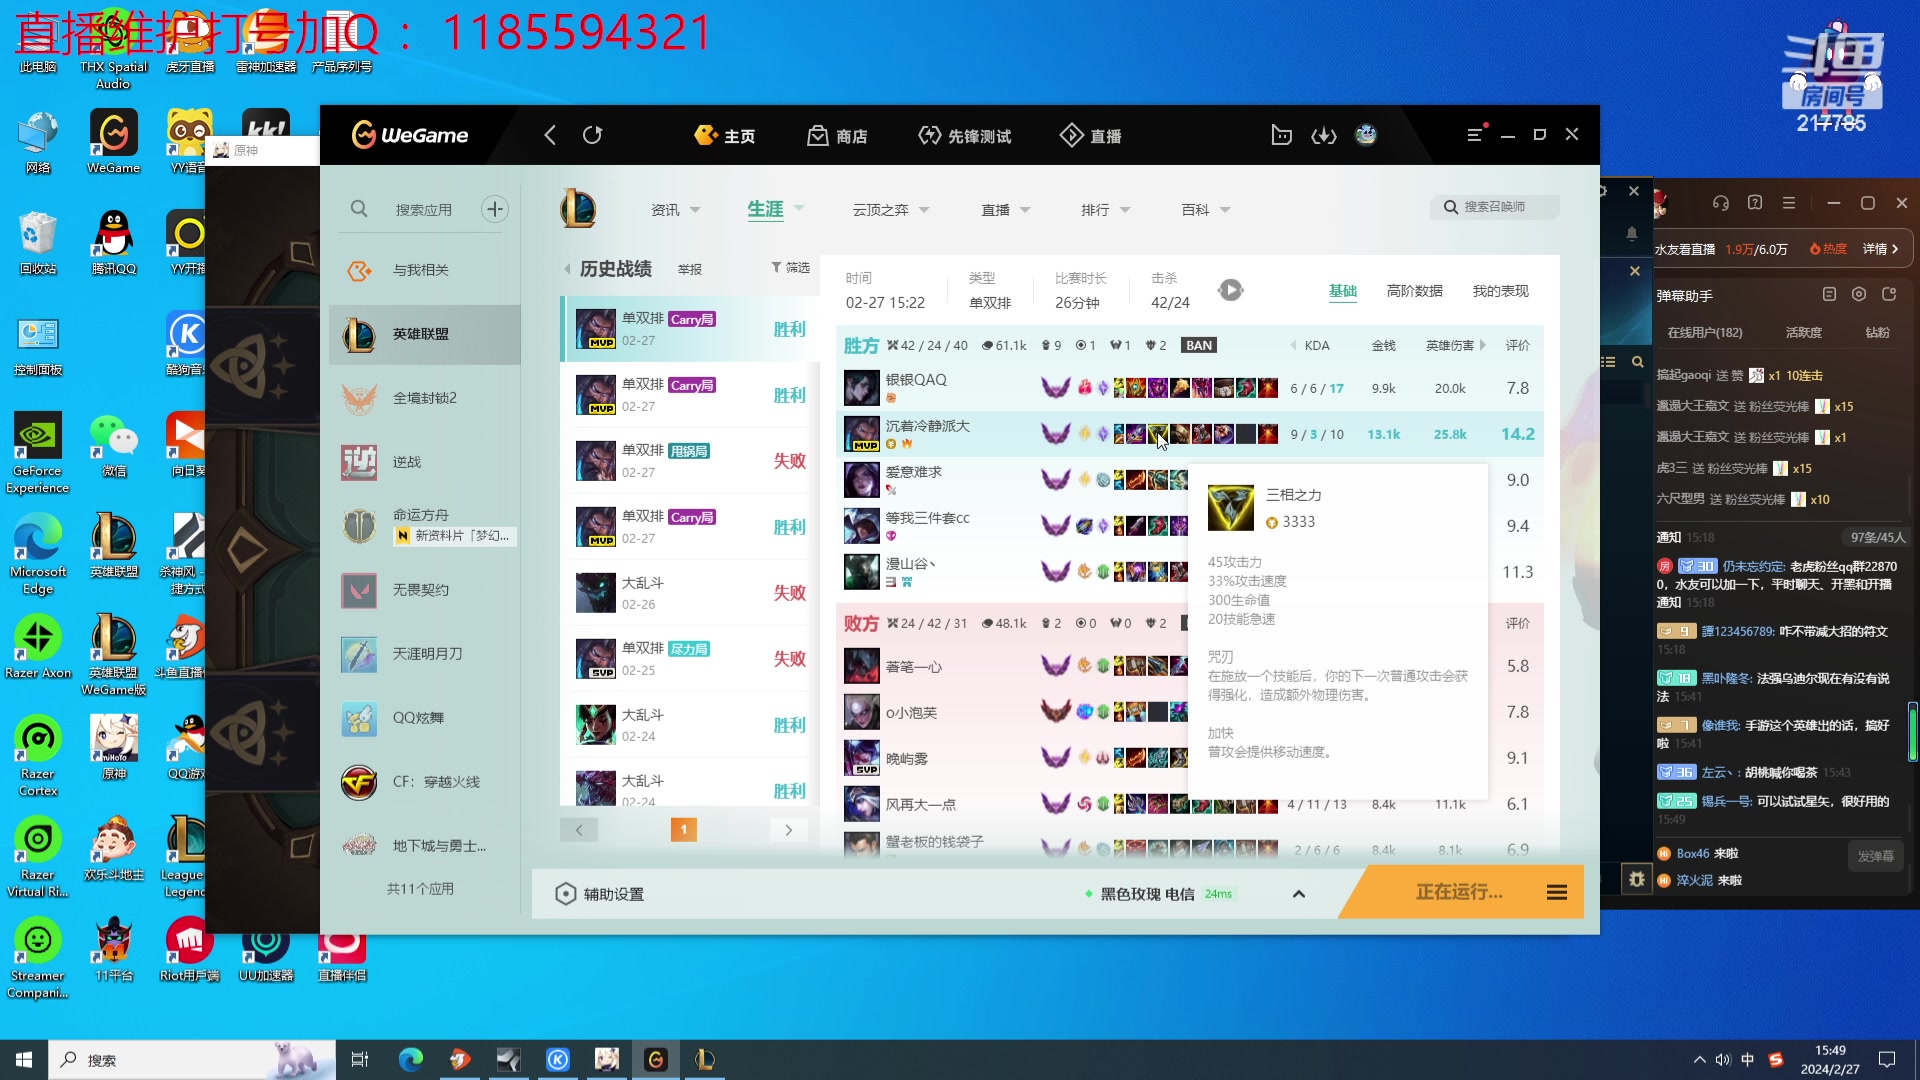Viewport: 1920px width, 1080px height.
Task: Click the WeGame refresh icon
Action: click(x=592, y=135)
